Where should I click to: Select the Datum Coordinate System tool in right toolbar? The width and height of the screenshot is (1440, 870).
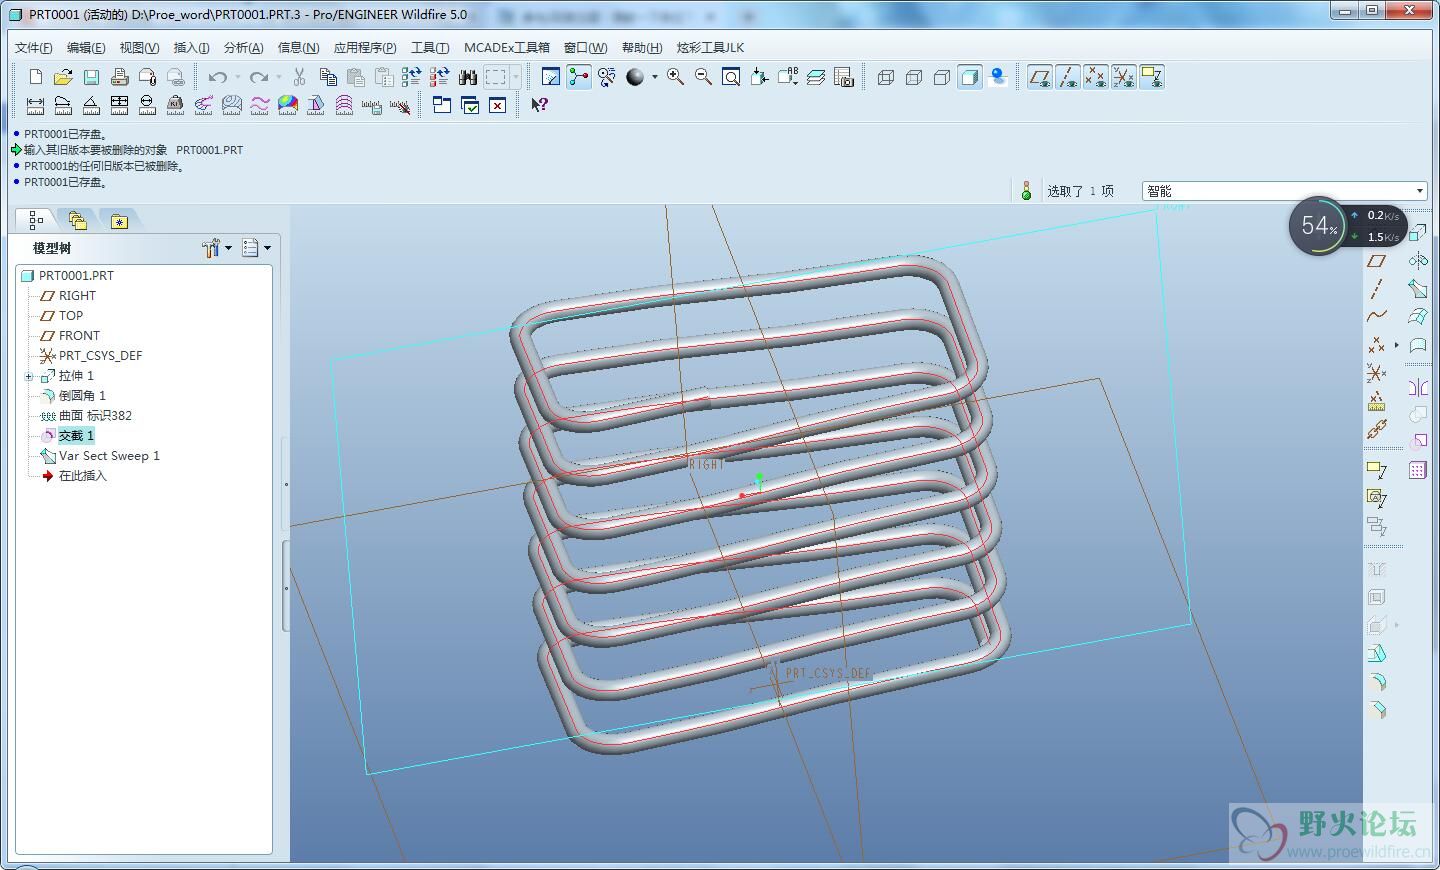(x=1377, y=373)
